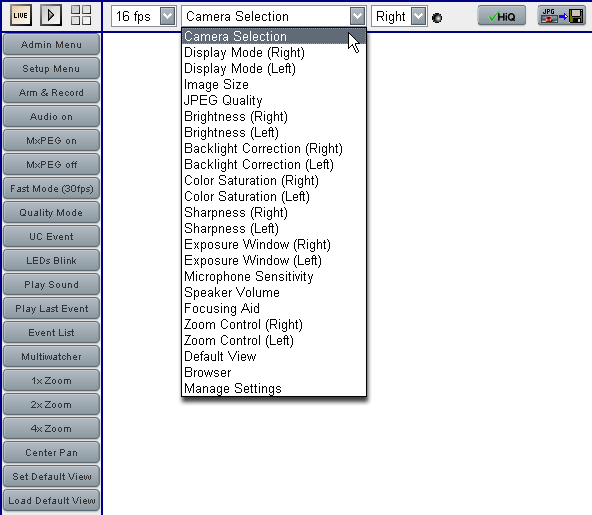
Task: Choose Microphone Sensitivity option
Action: pos(274,276)
